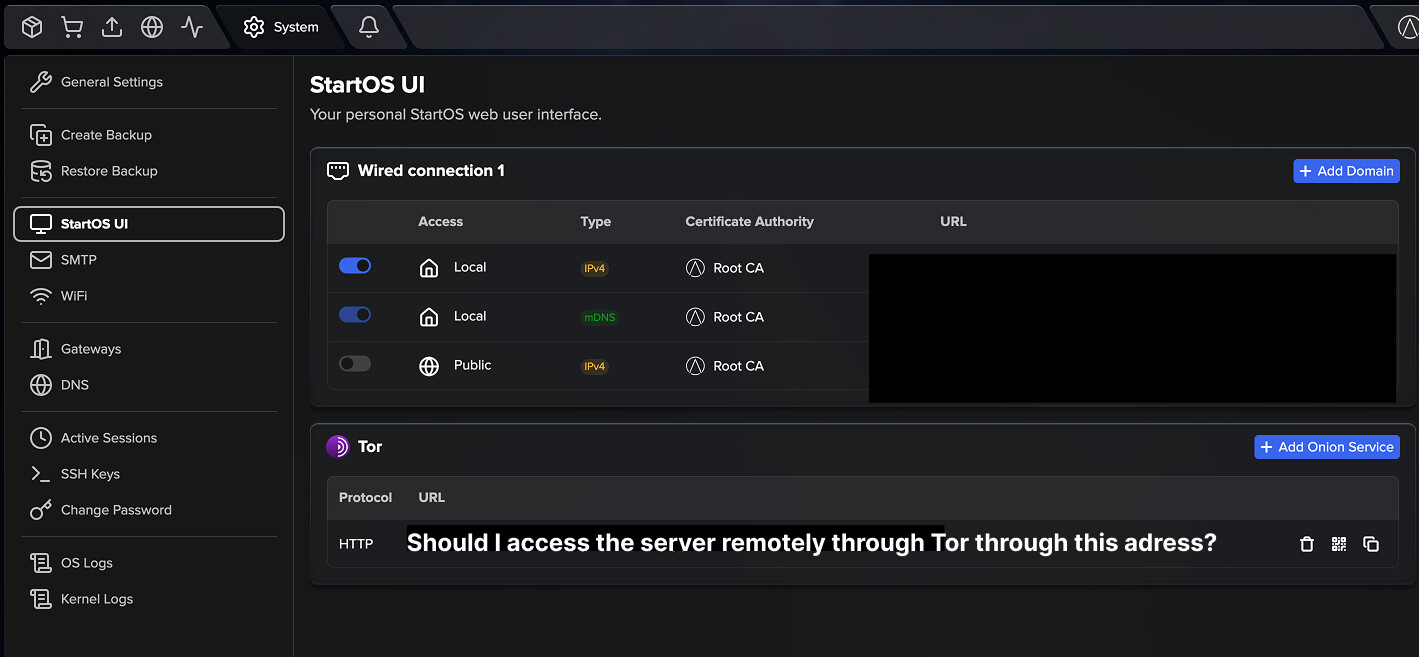Open Active Sessions in sidebar

tap(149, 438)
